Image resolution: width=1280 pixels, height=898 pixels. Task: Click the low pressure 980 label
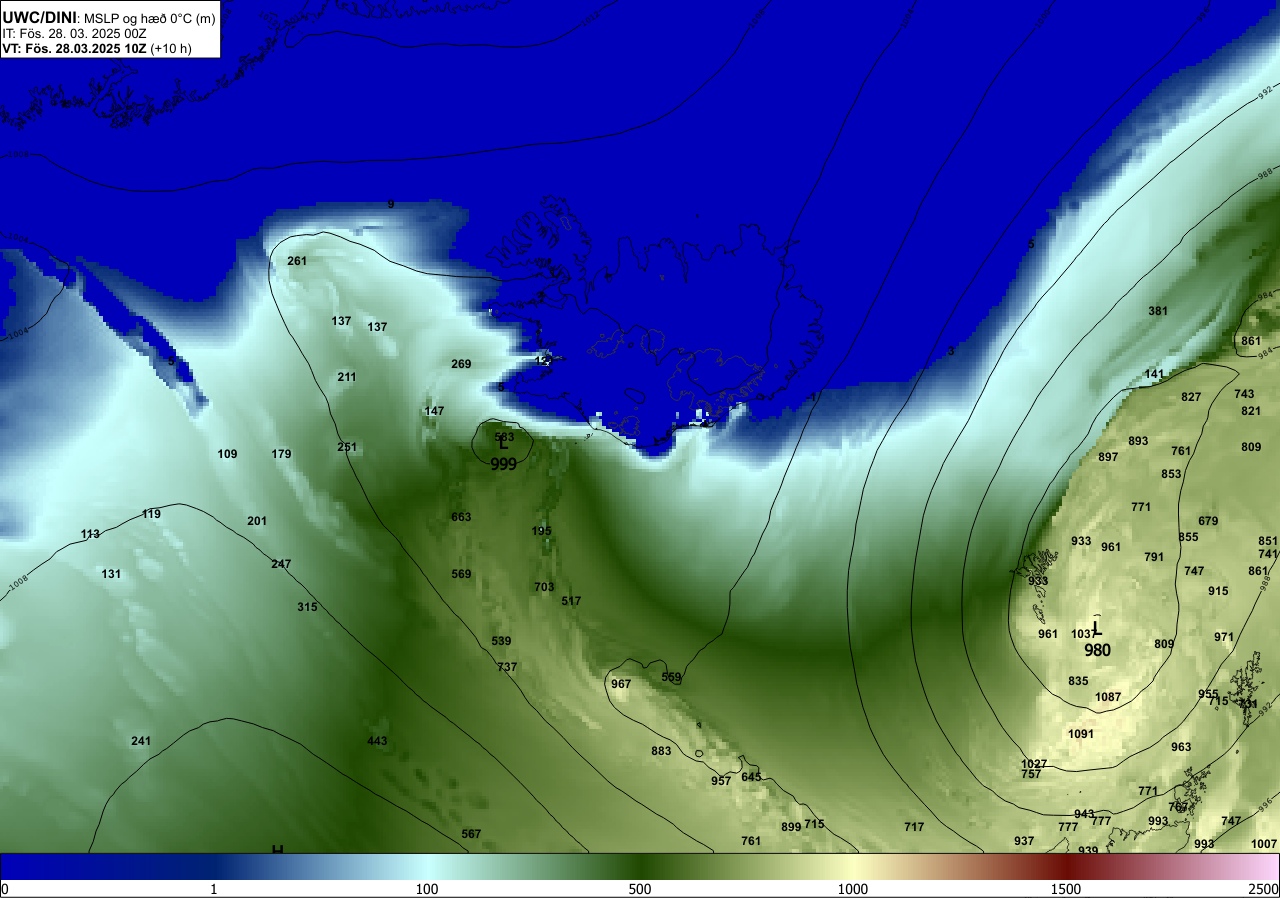point(1097,649)
